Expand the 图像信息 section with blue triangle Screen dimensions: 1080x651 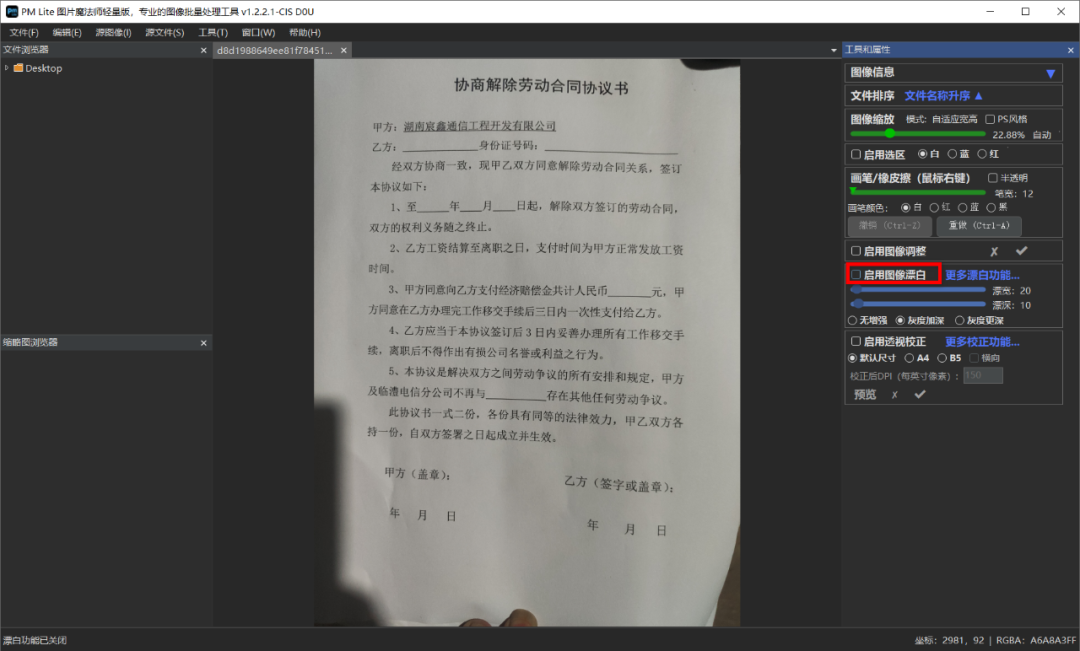pos(1050,74)
